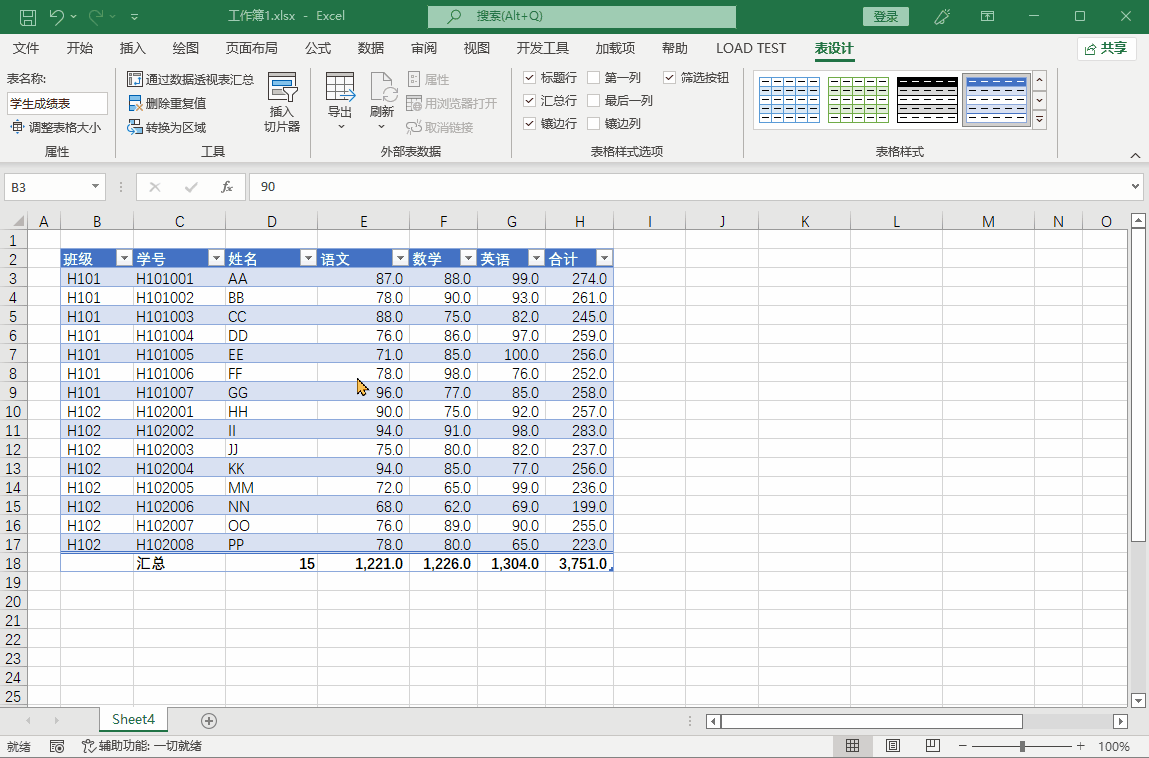This screenshot has width=1149, height=758.
Task: Choose the black table style thumbnail
Action: pos(927,100)
